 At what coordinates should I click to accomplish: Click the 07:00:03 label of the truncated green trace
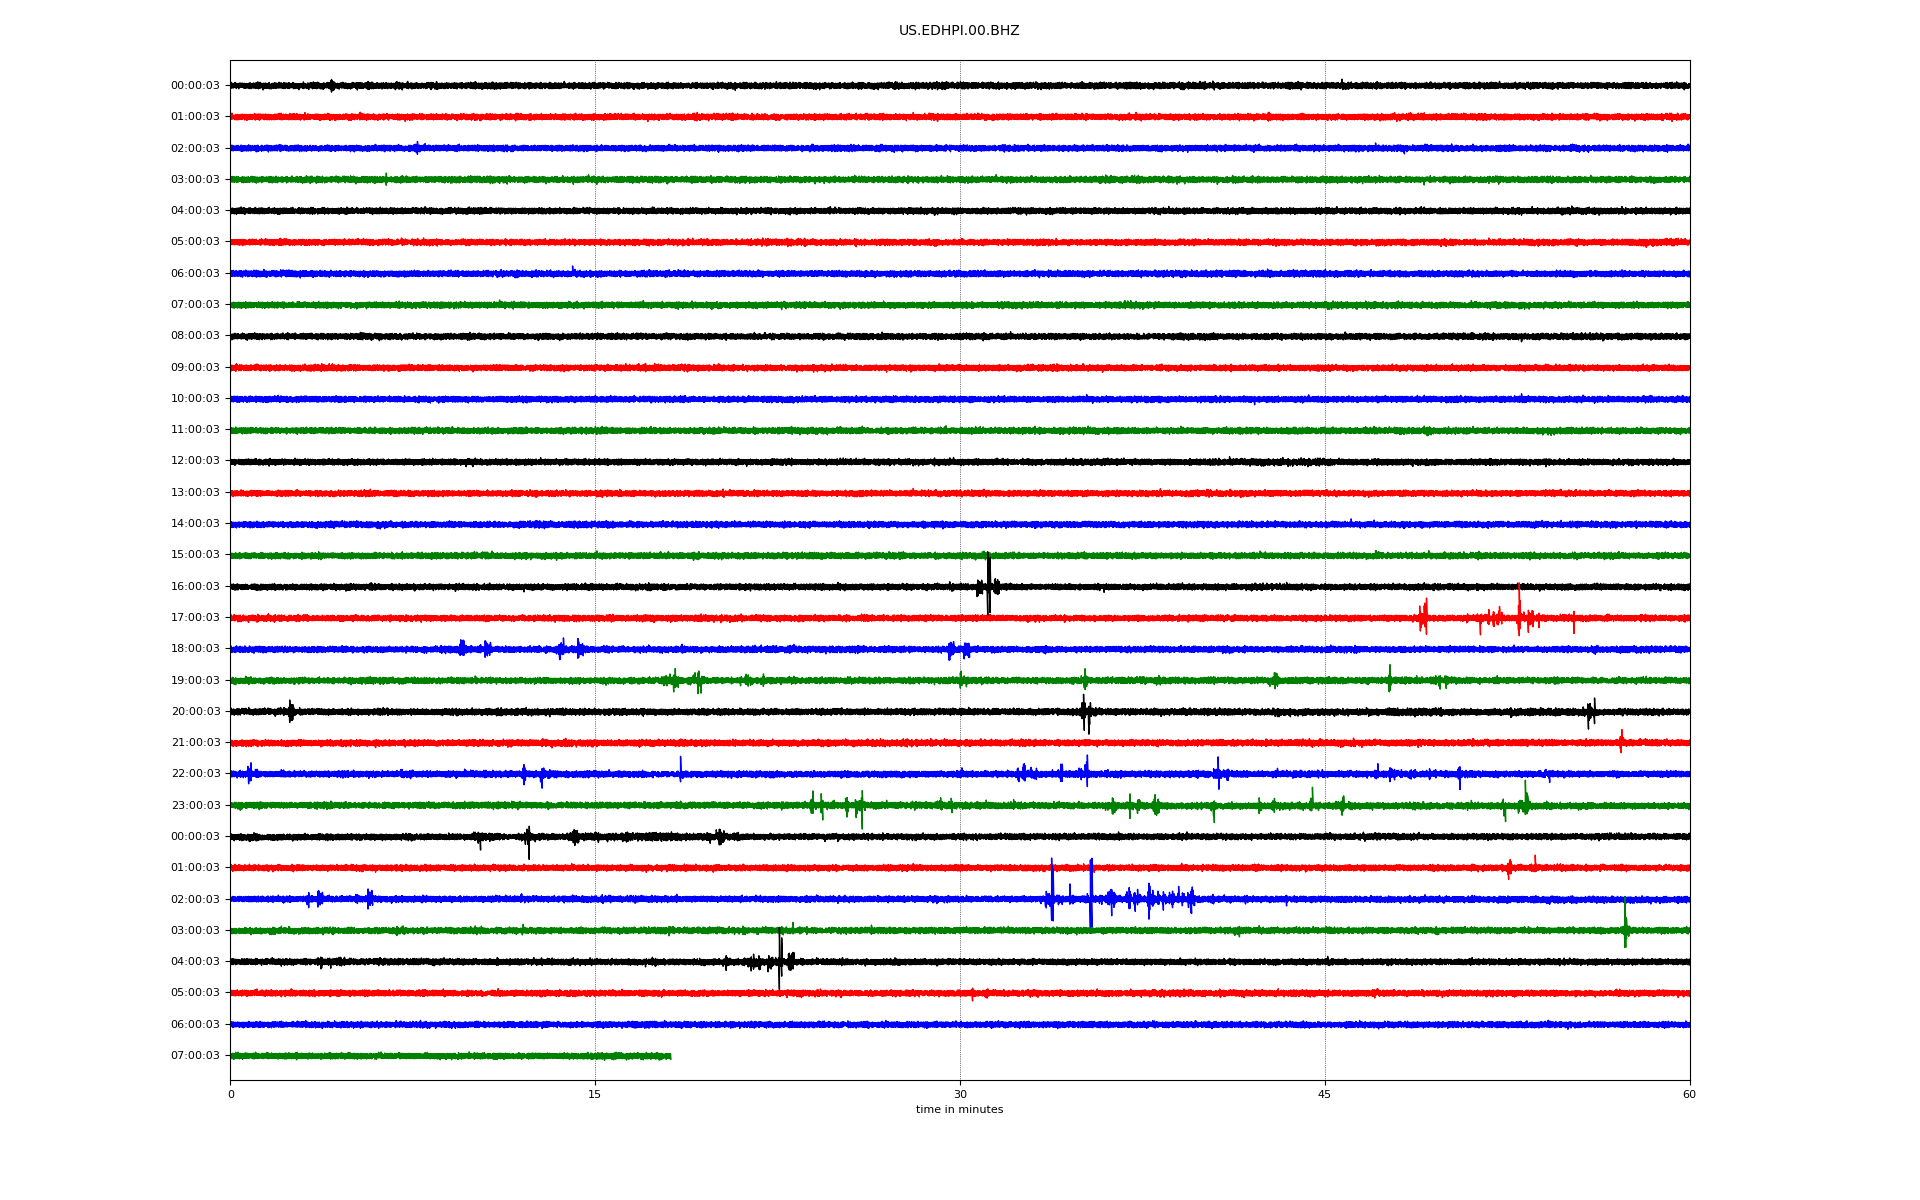click(x=195, y=1056)
